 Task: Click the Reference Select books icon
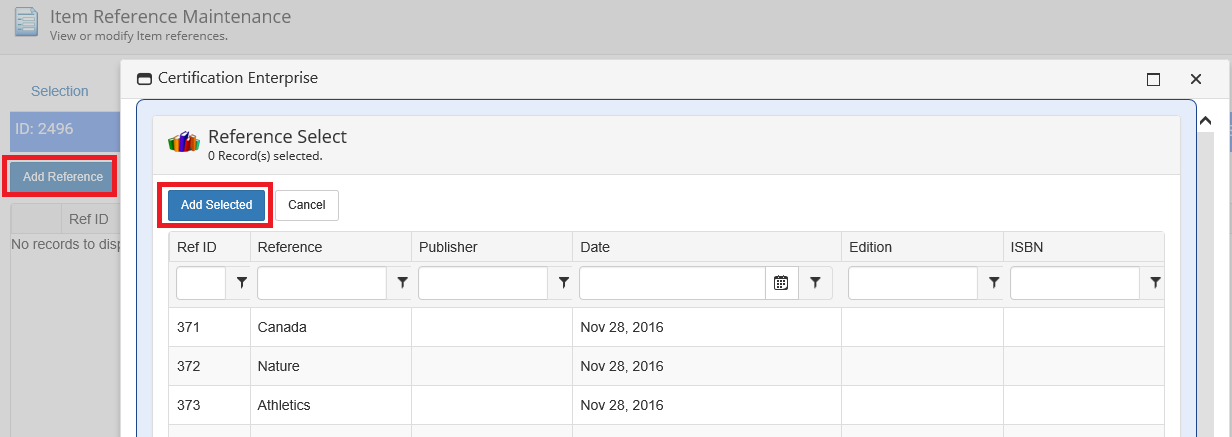184,141
